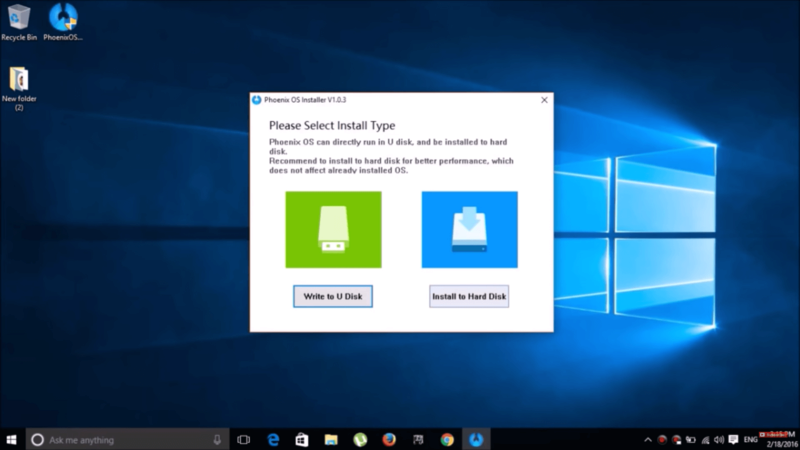800x450 pixels.
Task: Close the Phoenix OS Installer dialog
Action: [x=544, y=100]
